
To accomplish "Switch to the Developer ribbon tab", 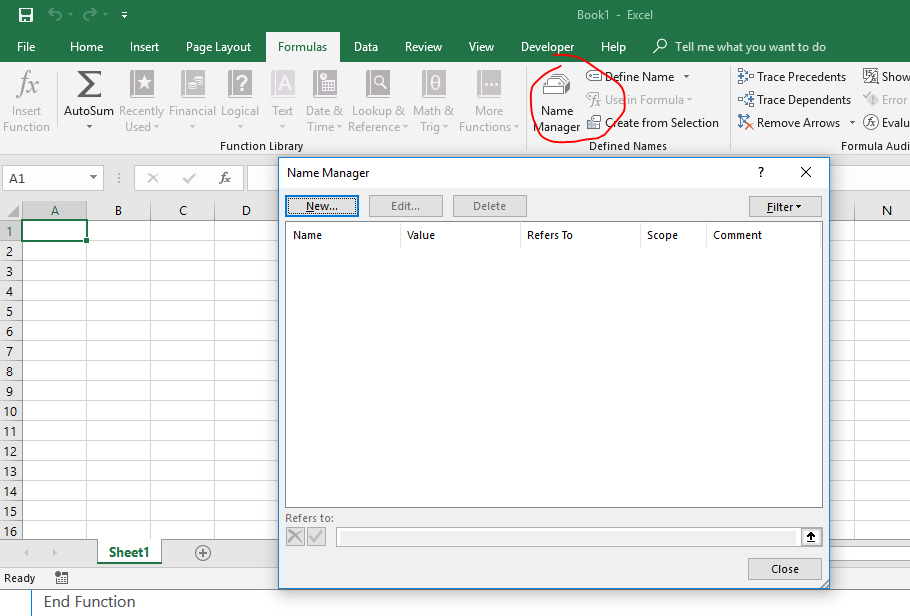I will [547, 47].
